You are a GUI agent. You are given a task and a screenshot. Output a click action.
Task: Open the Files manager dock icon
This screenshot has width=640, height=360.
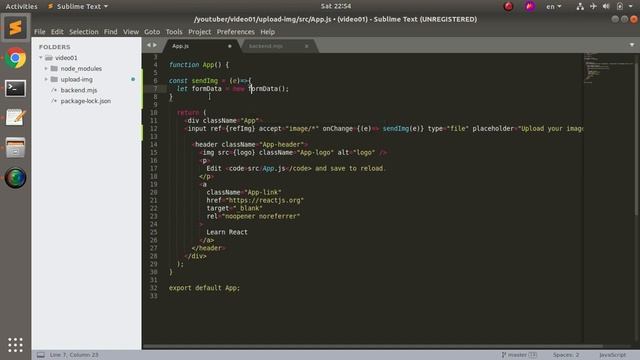coord(16,147)
